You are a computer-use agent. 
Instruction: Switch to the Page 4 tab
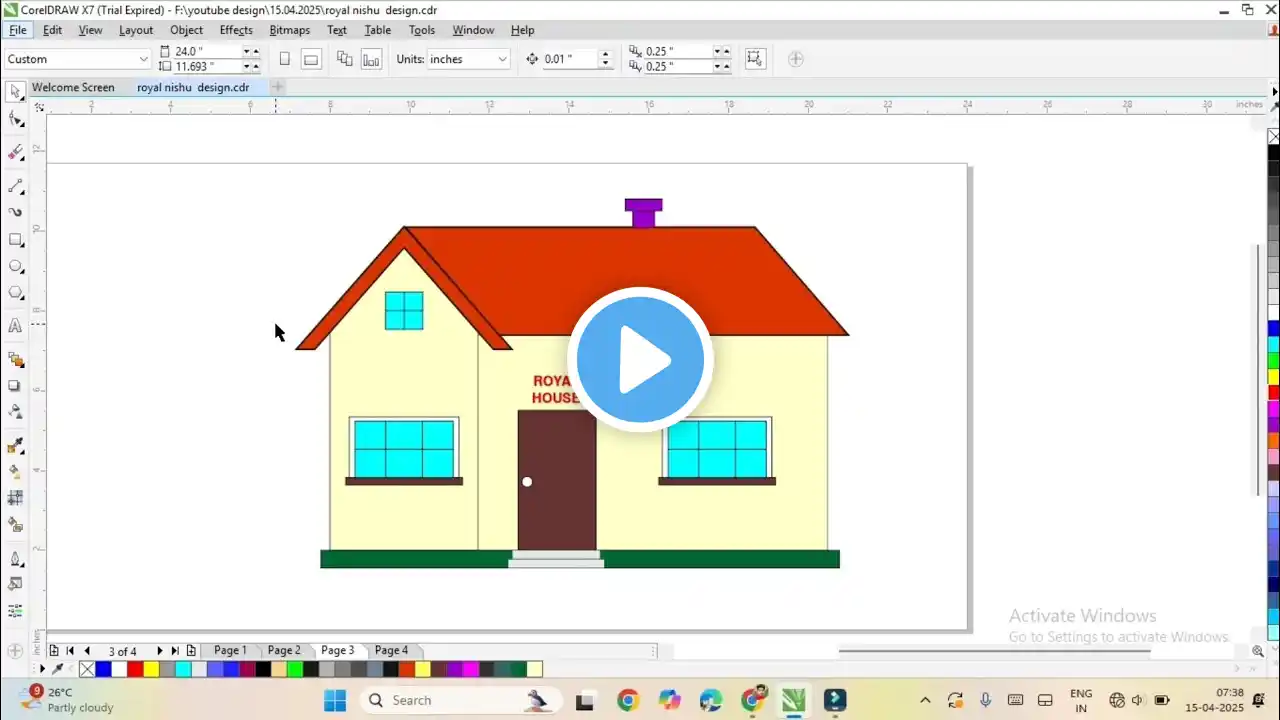[391, 650]
